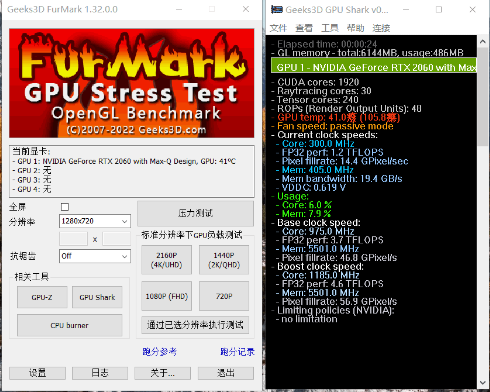This screenshot has height=392, width=490.
Task: Maximize the GPU Shark window
Action: pyautogui.click(x=439, y=10)
